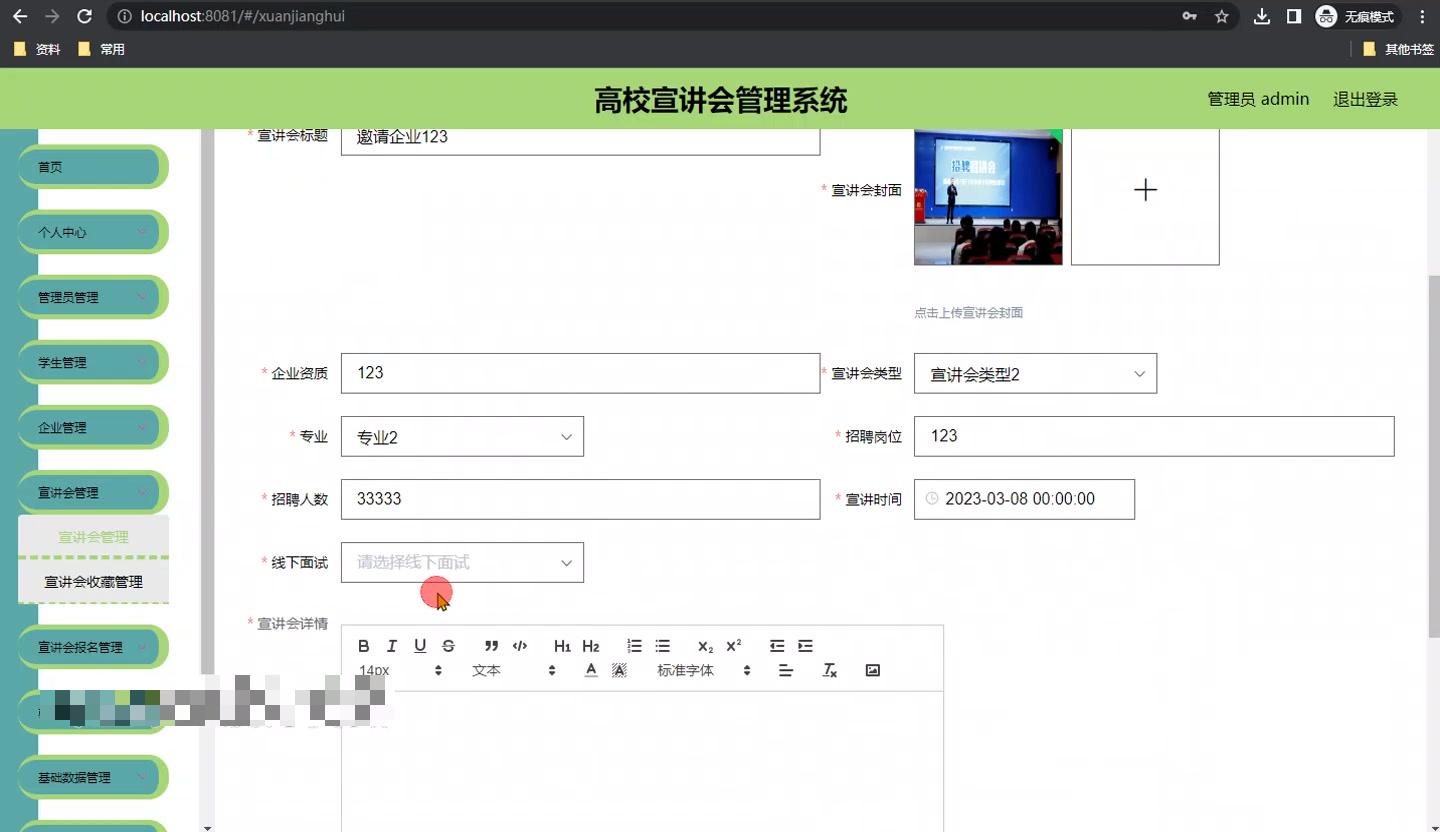1440x832 pixels.
Task: Increase indent in editor
Action: 805,646
